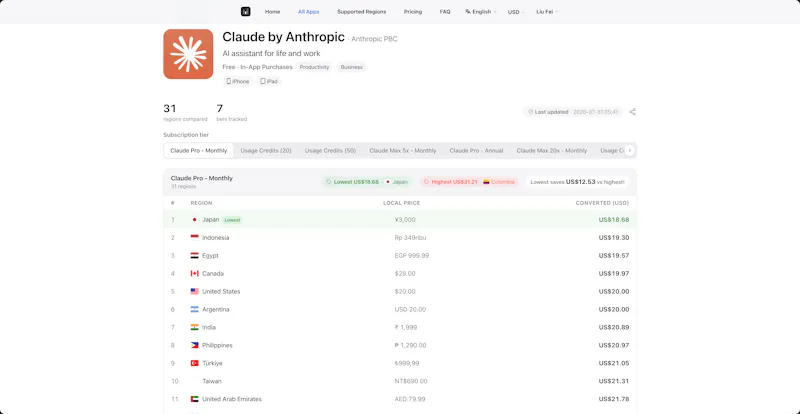Click the Claude by Anthropic title
This screenshot has width=800, height=414.
pos(283,37)
